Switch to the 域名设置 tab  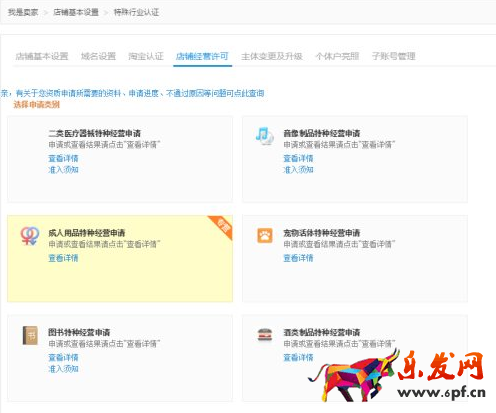98,56
